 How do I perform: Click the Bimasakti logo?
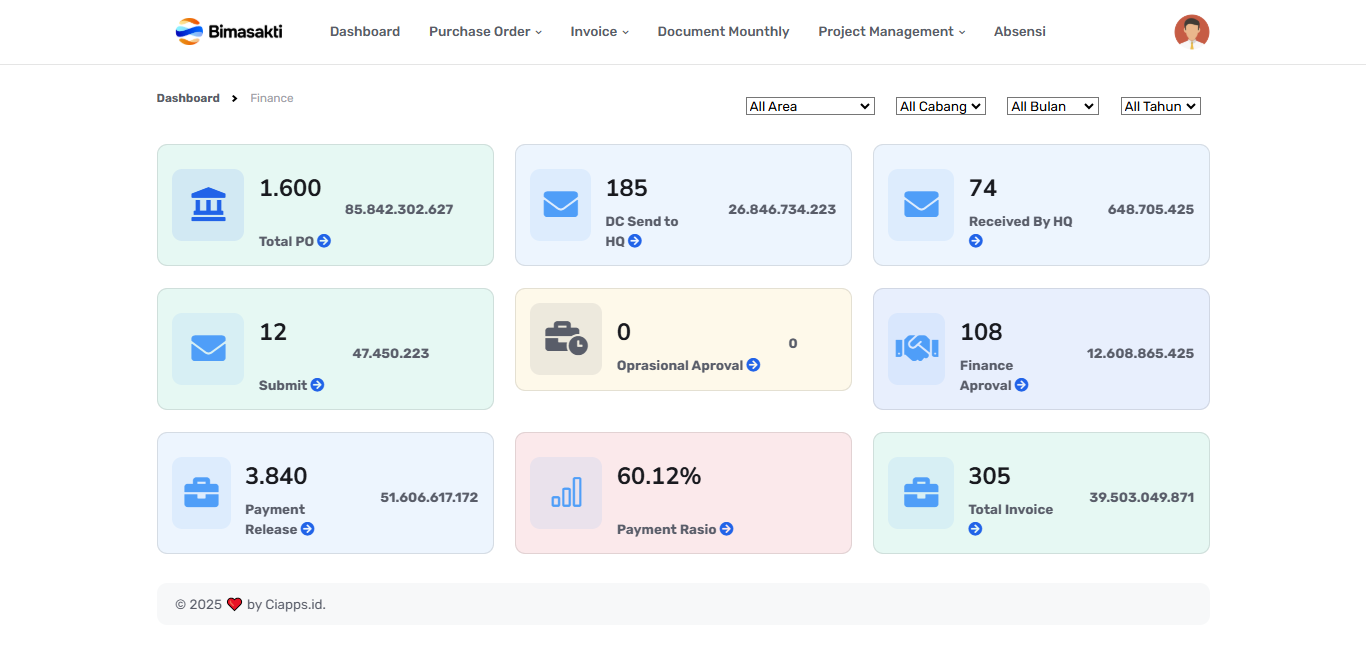229,32
